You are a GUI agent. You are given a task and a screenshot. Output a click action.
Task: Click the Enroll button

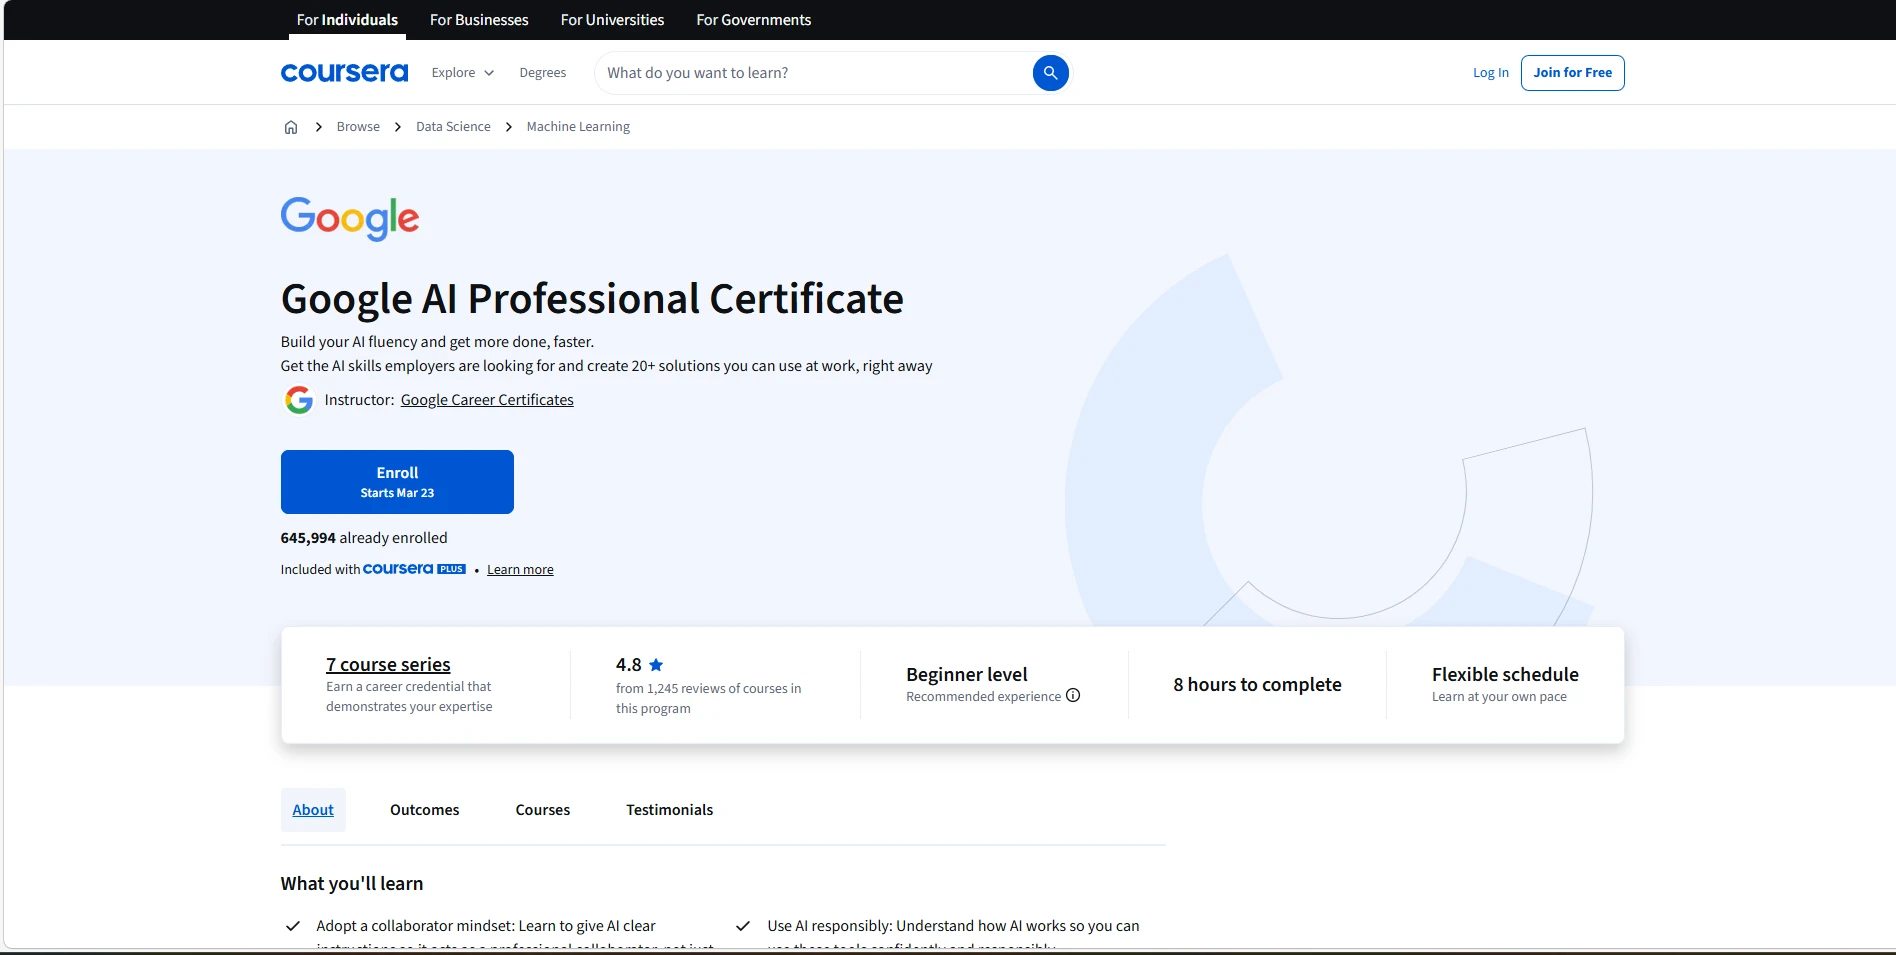[397, 481]
